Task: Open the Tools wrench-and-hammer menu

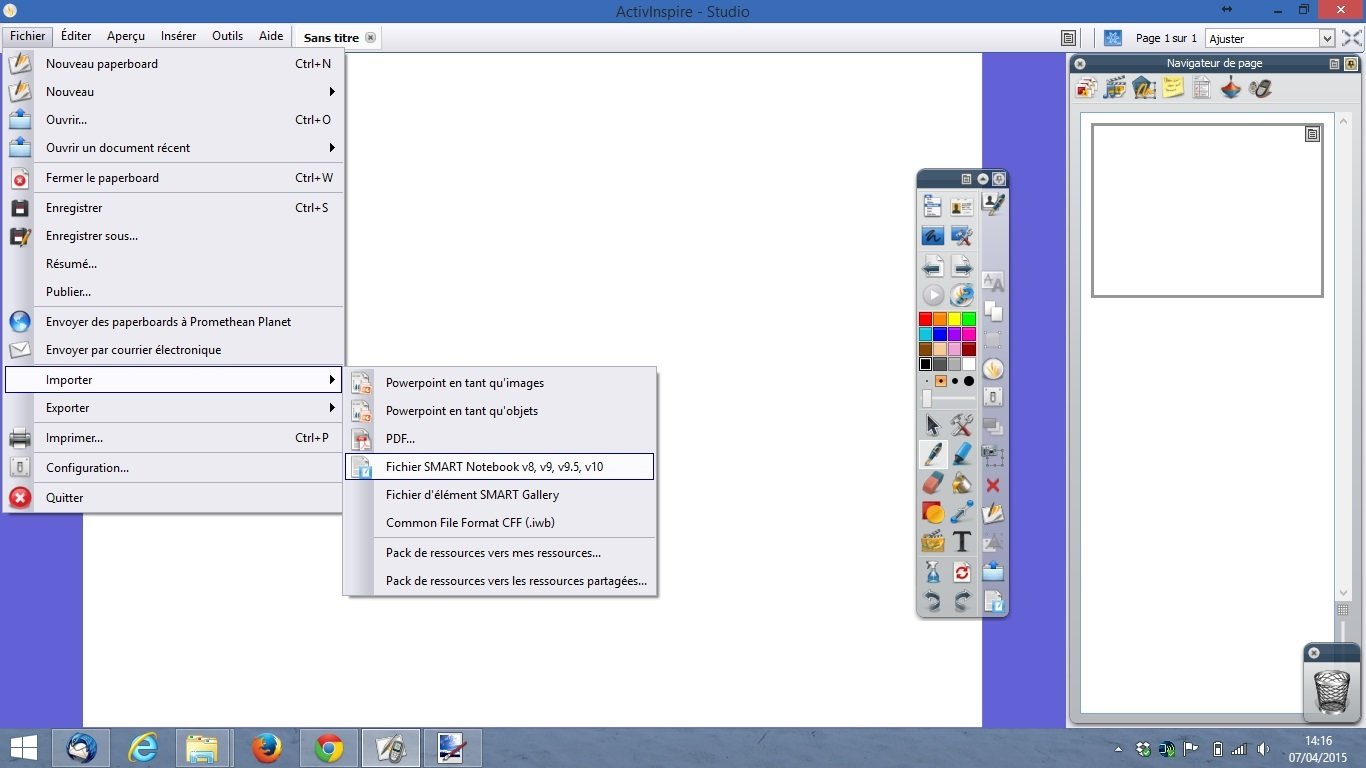Action: point(962,425)
